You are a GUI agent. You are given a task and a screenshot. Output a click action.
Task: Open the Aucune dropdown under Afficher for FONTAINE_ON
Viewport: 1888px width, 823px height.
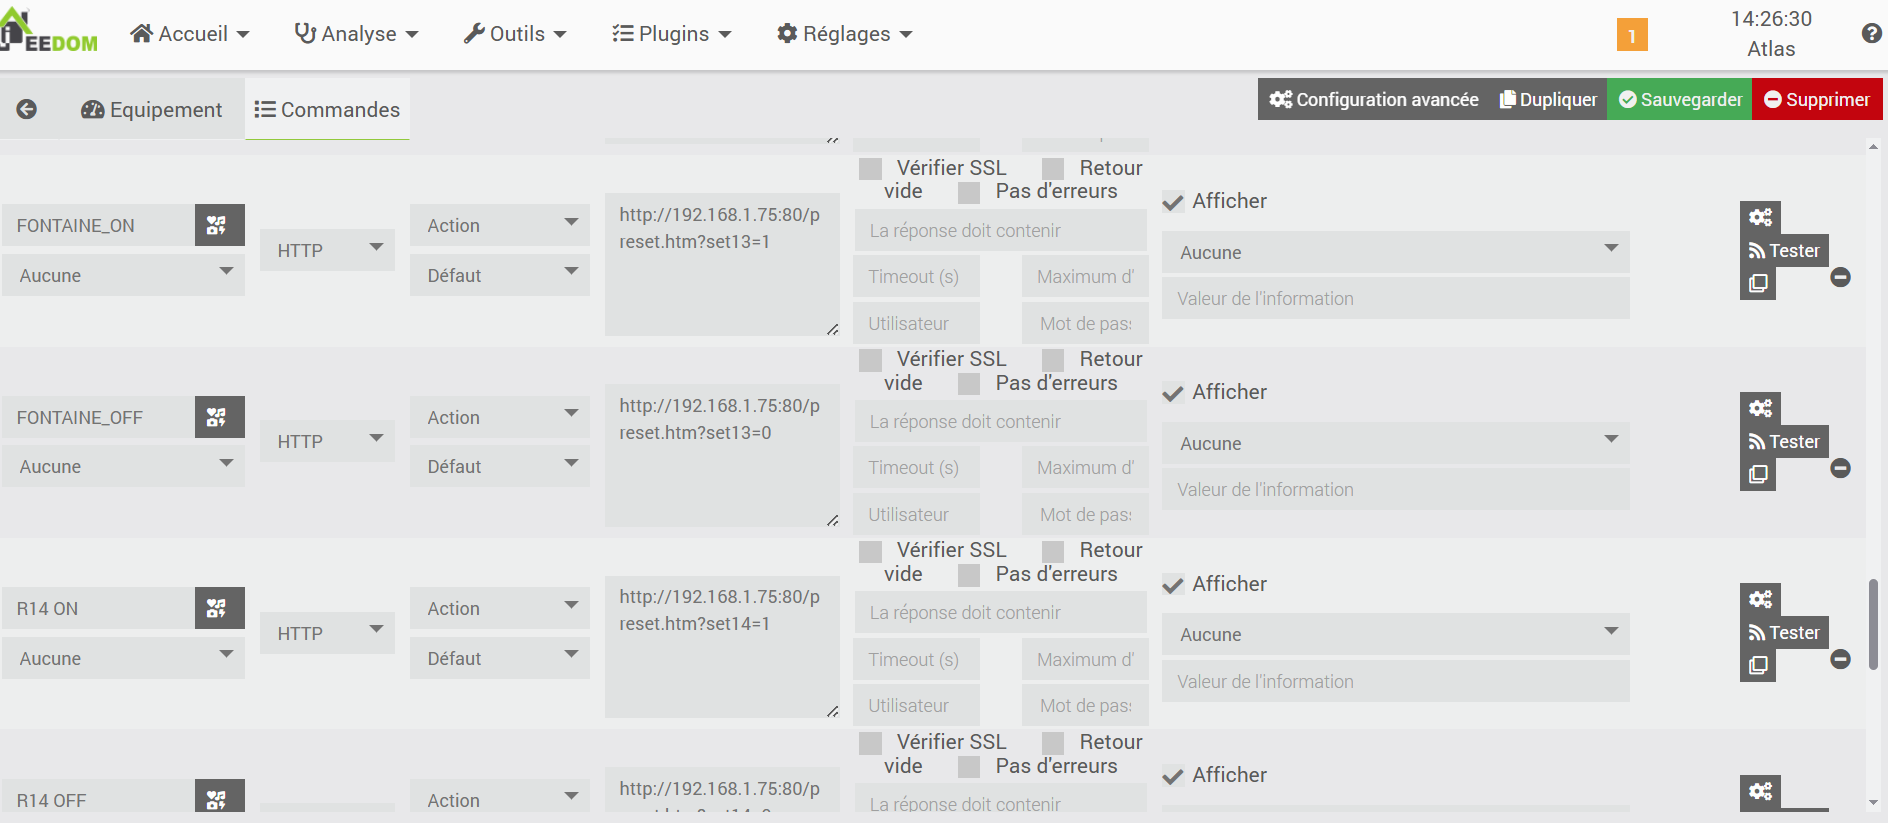pyautogui.click(x=1395, y=252)
